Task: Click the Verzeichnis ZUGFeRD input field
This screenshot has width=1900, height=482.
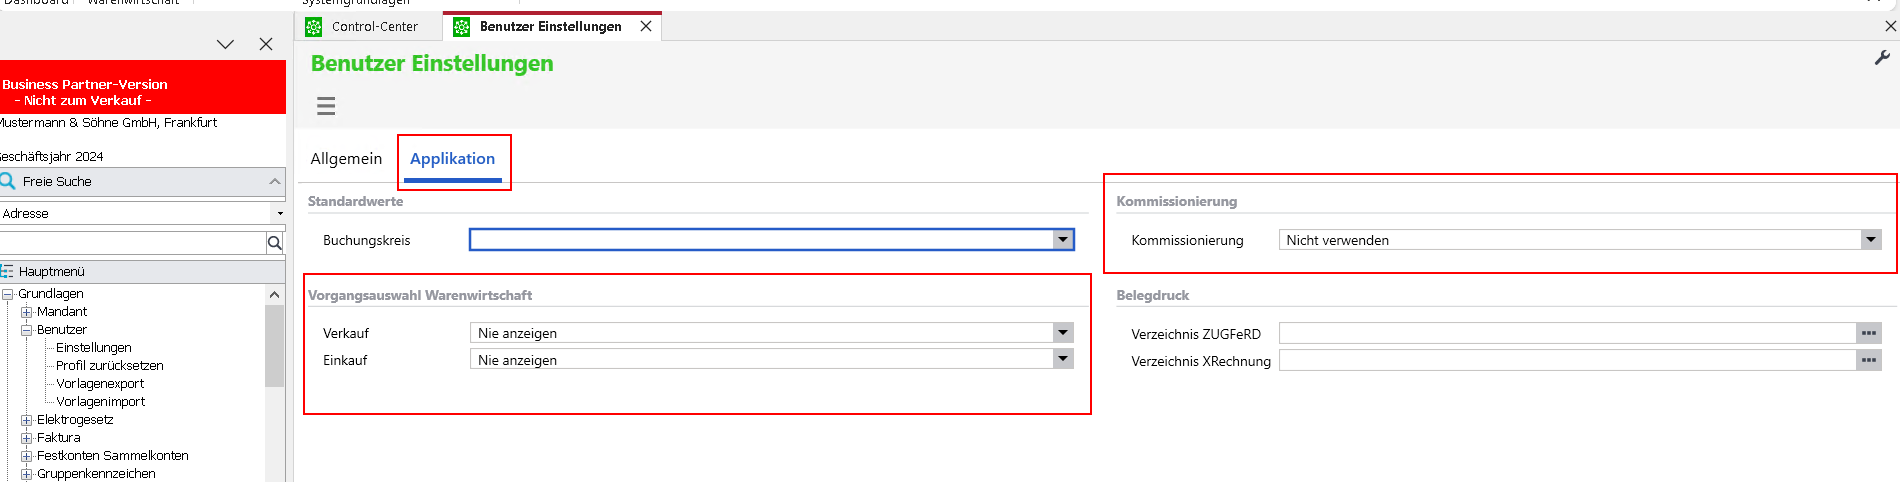Action: coord(1566,334)
